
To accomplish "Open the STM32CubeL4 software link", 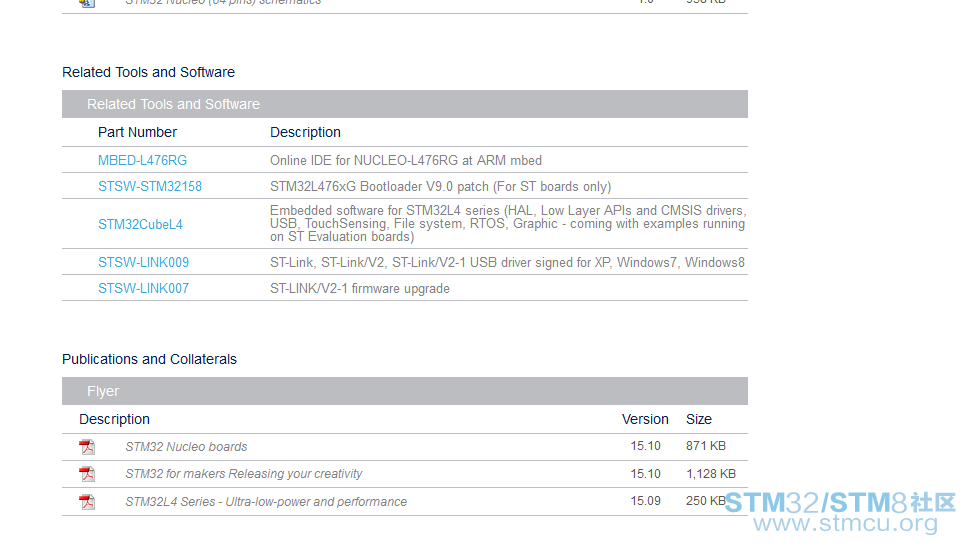I will (140, 225).
